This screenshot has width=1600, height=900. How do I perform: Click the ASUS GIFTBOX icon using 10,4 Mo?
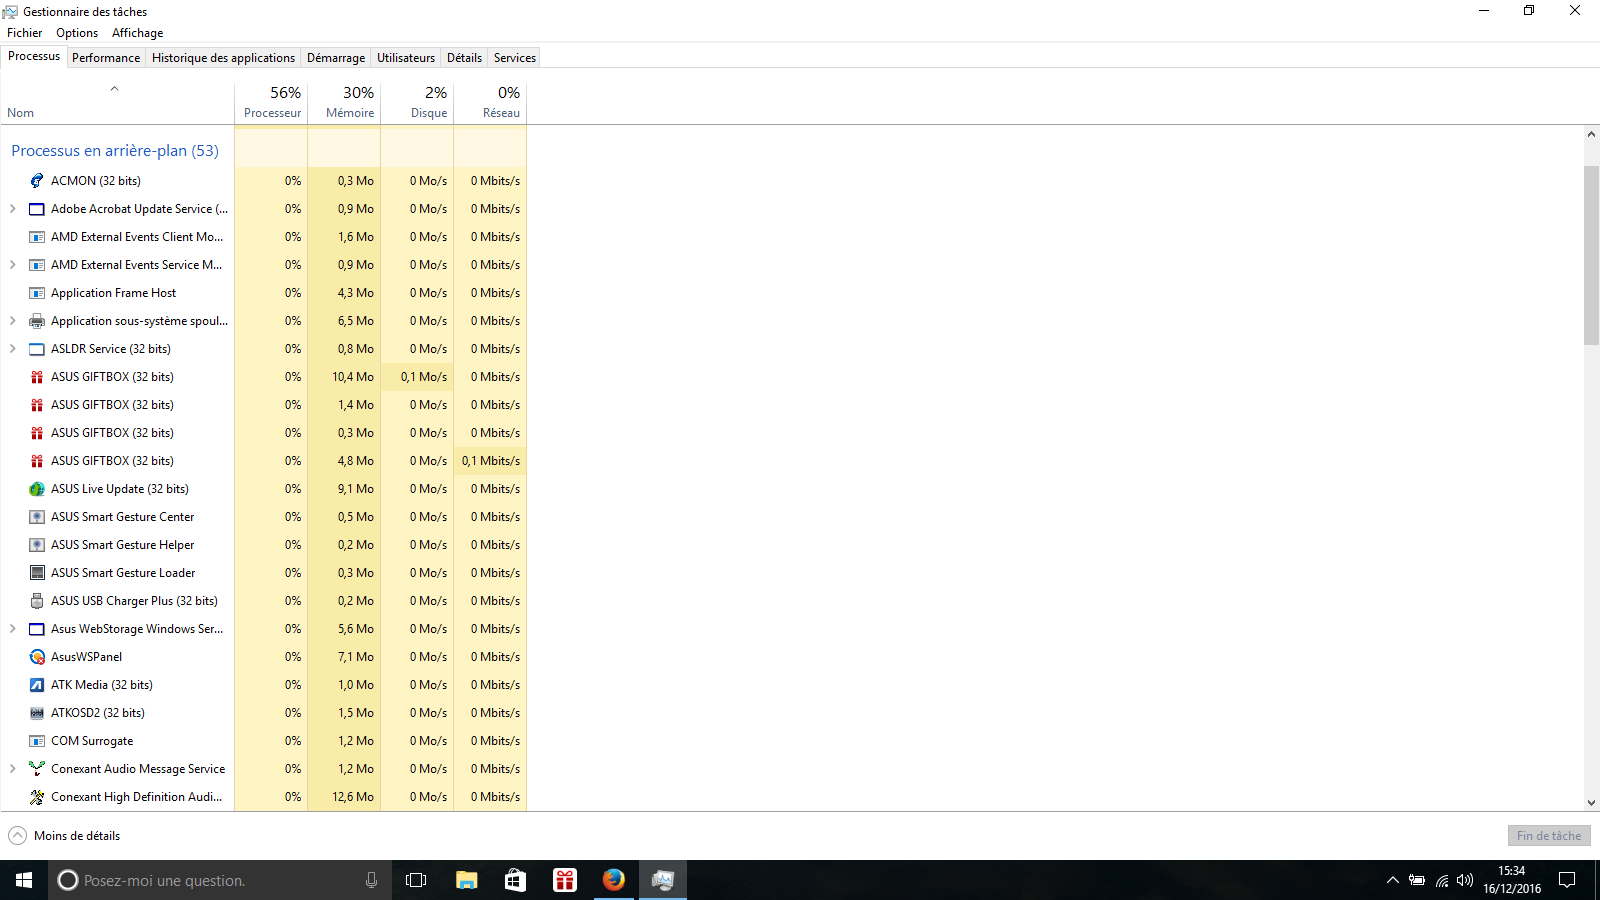tap(37, 377)
